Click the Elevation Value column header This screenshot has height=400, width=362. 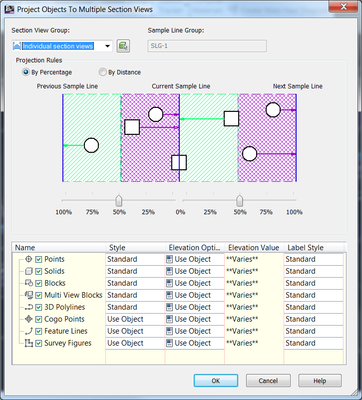coord(254,248)
